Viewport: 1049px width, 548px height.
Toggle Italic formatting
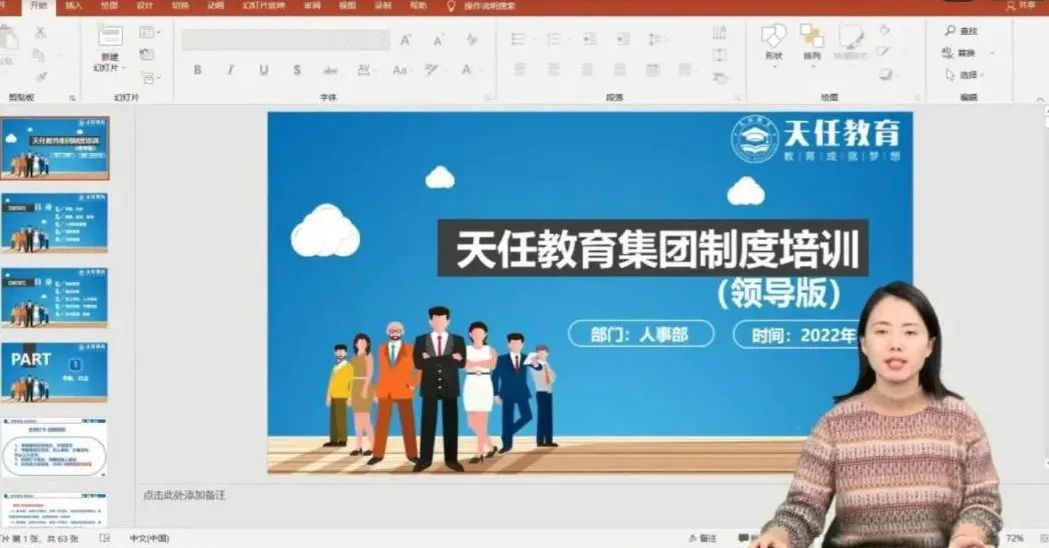pos(230,70)
